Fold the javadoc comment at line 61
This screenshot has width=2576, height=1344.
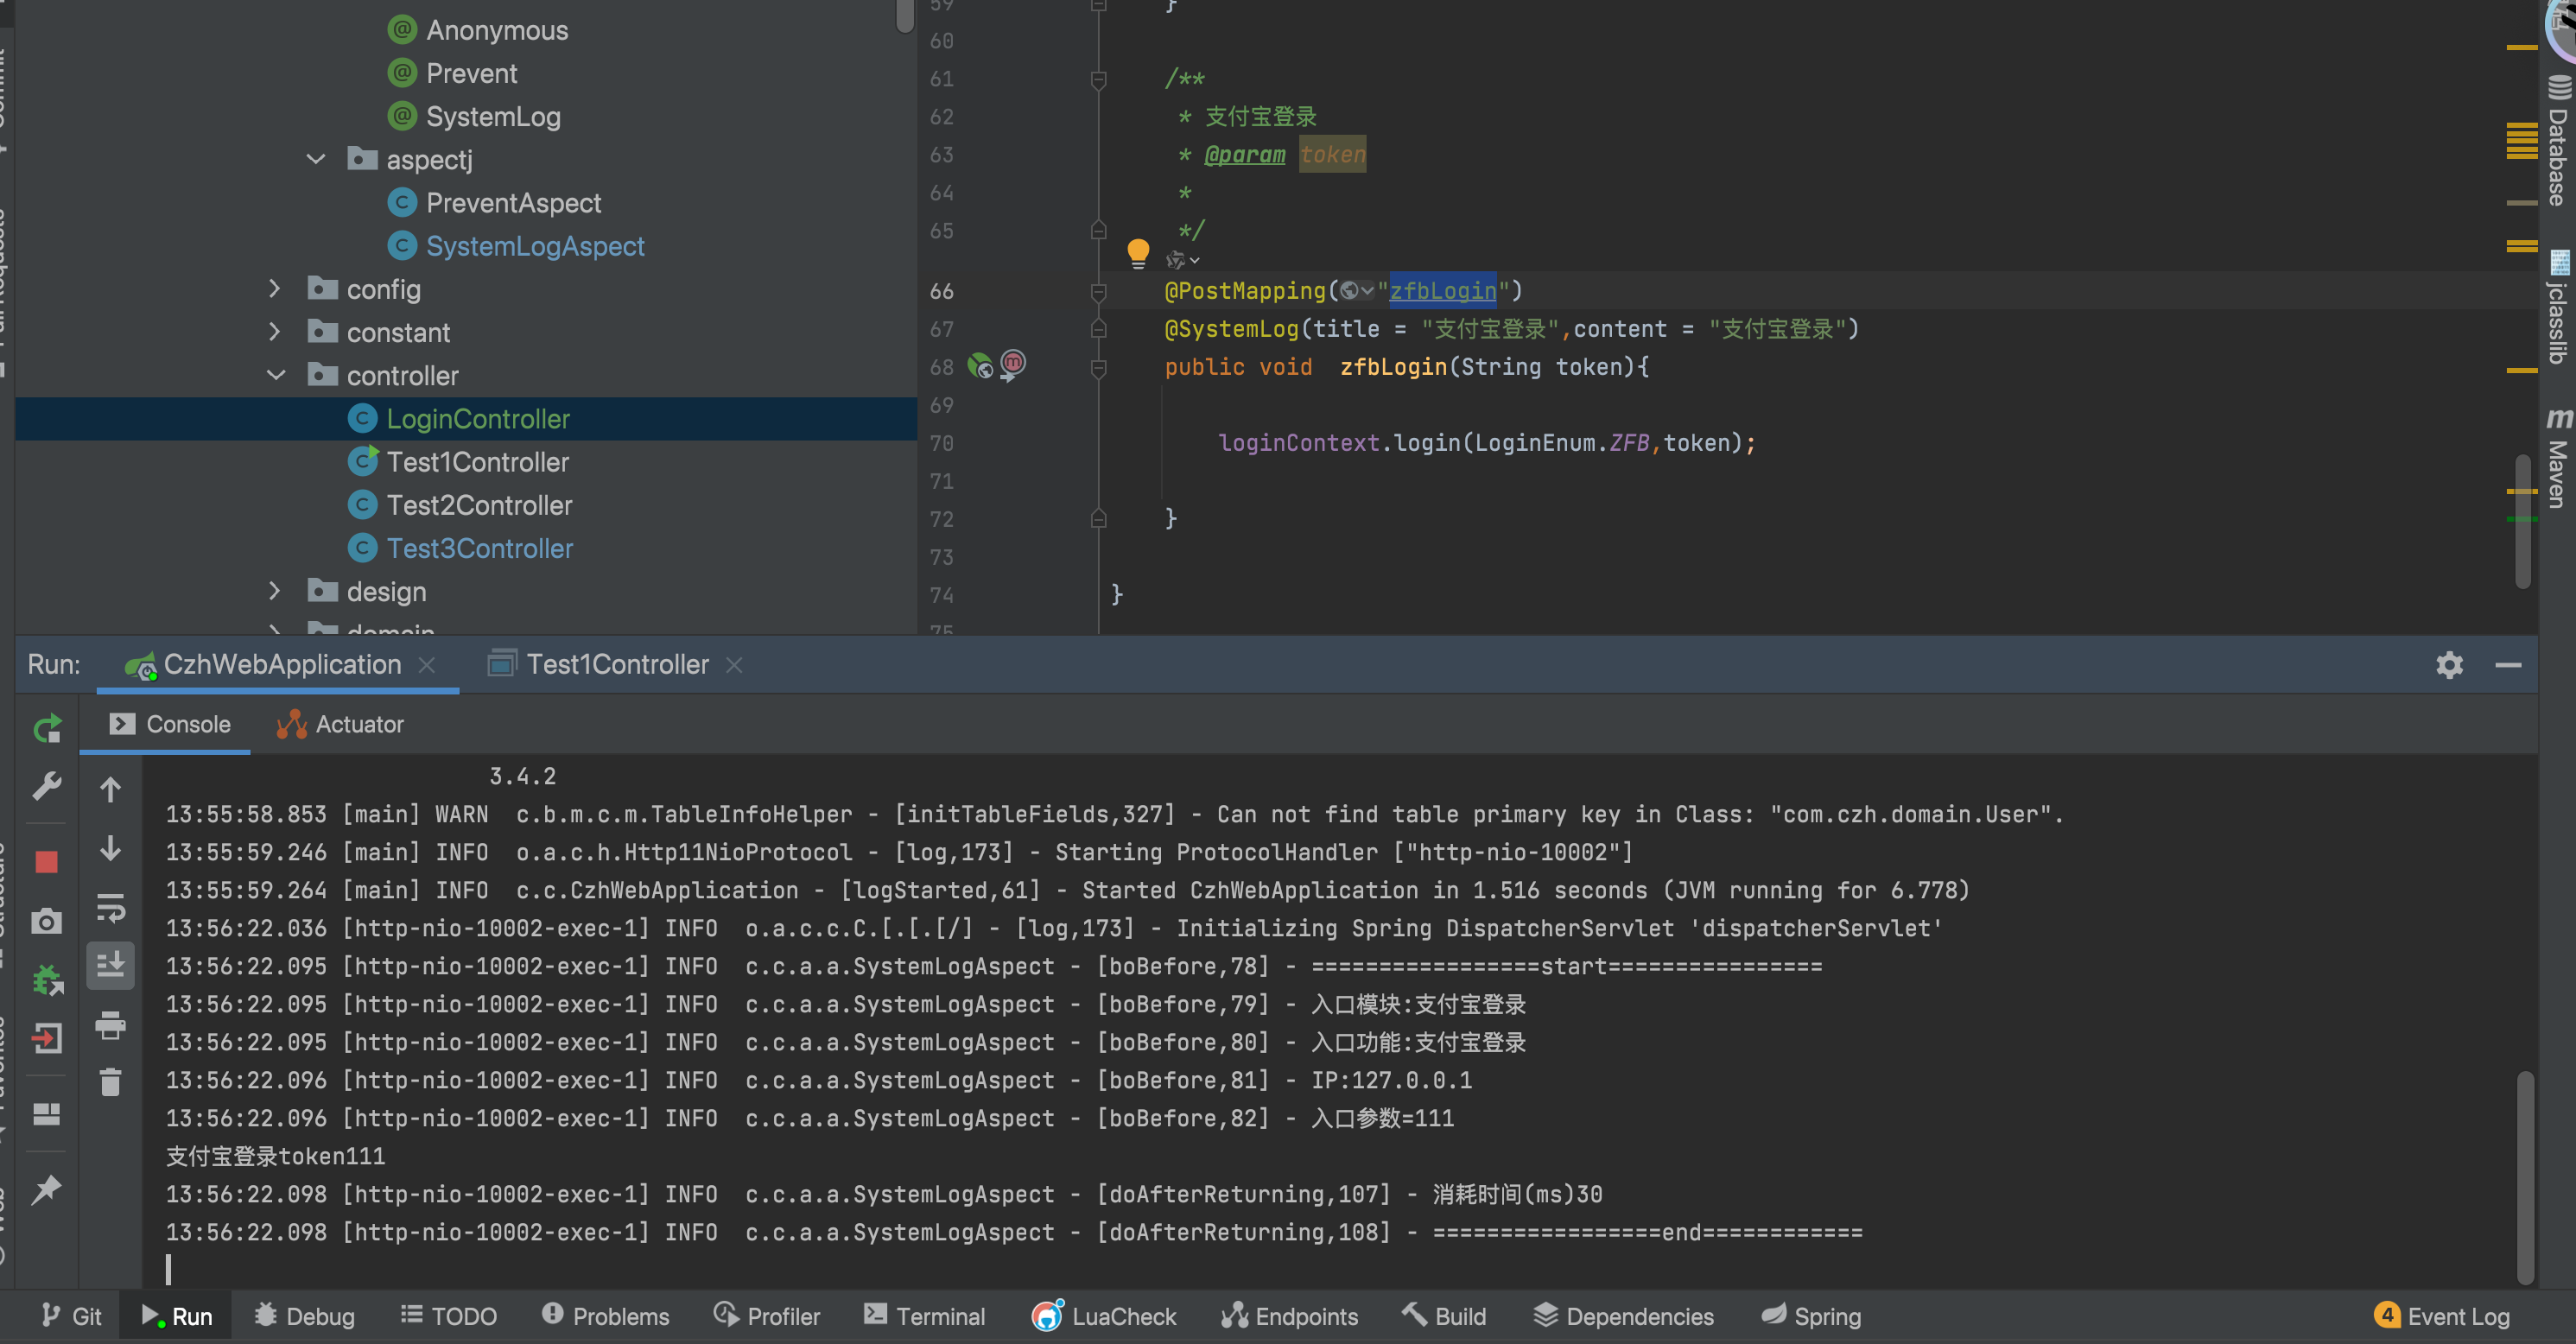(1098, 79)
